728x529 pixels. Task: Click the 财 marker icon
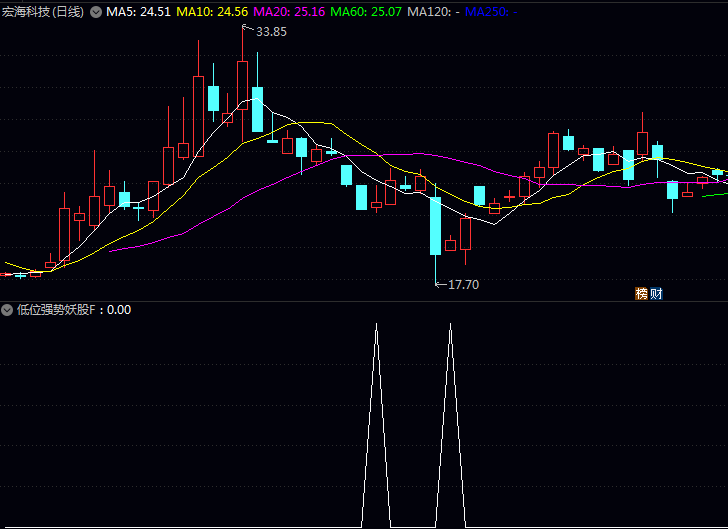[x=656, y=293]
